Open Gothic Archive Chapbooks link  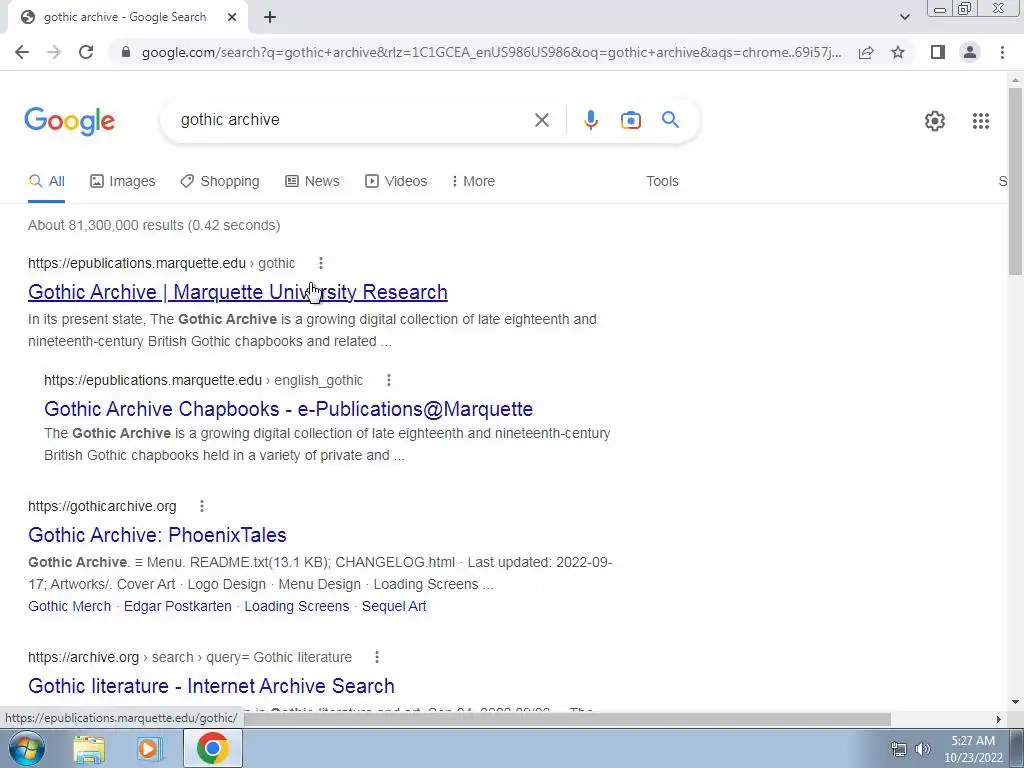coord(288,409)
